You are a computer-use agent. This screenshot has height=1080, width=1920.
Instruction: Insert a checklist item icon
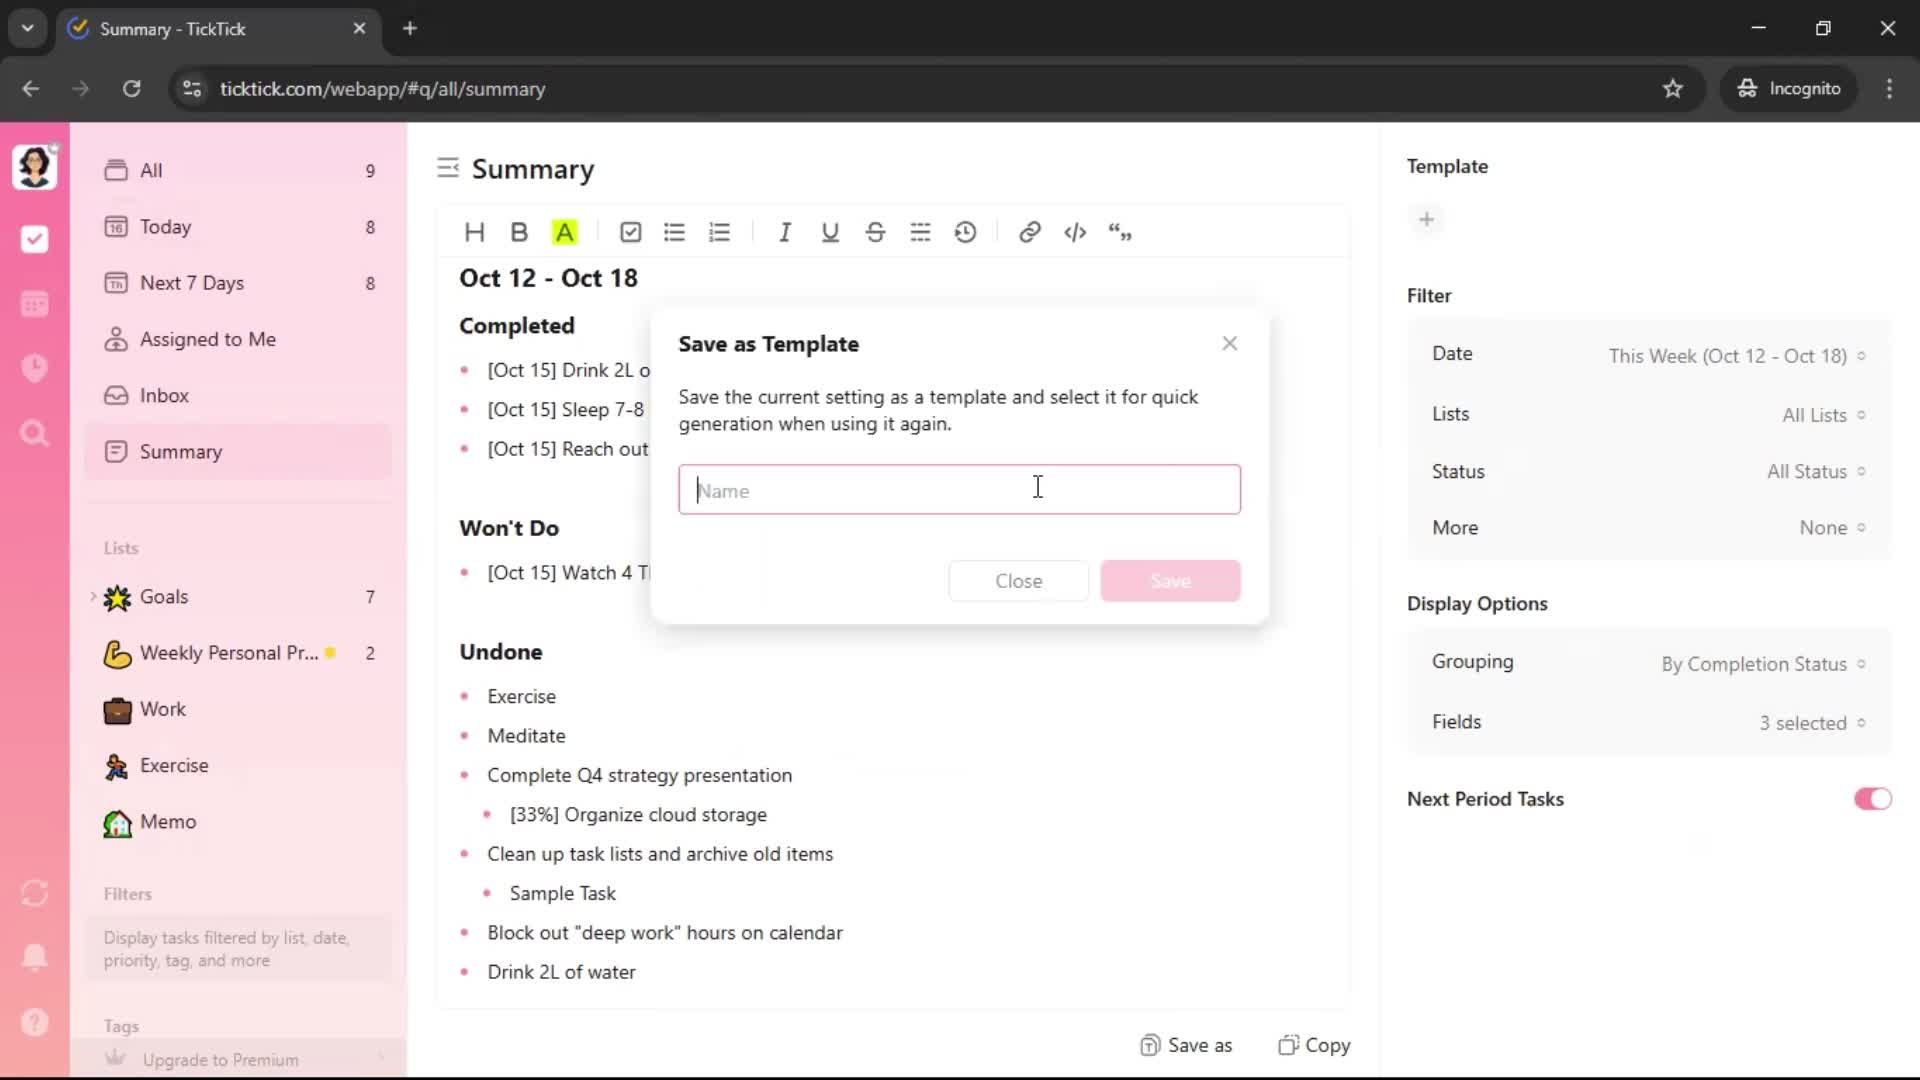(x=630, y=232)
